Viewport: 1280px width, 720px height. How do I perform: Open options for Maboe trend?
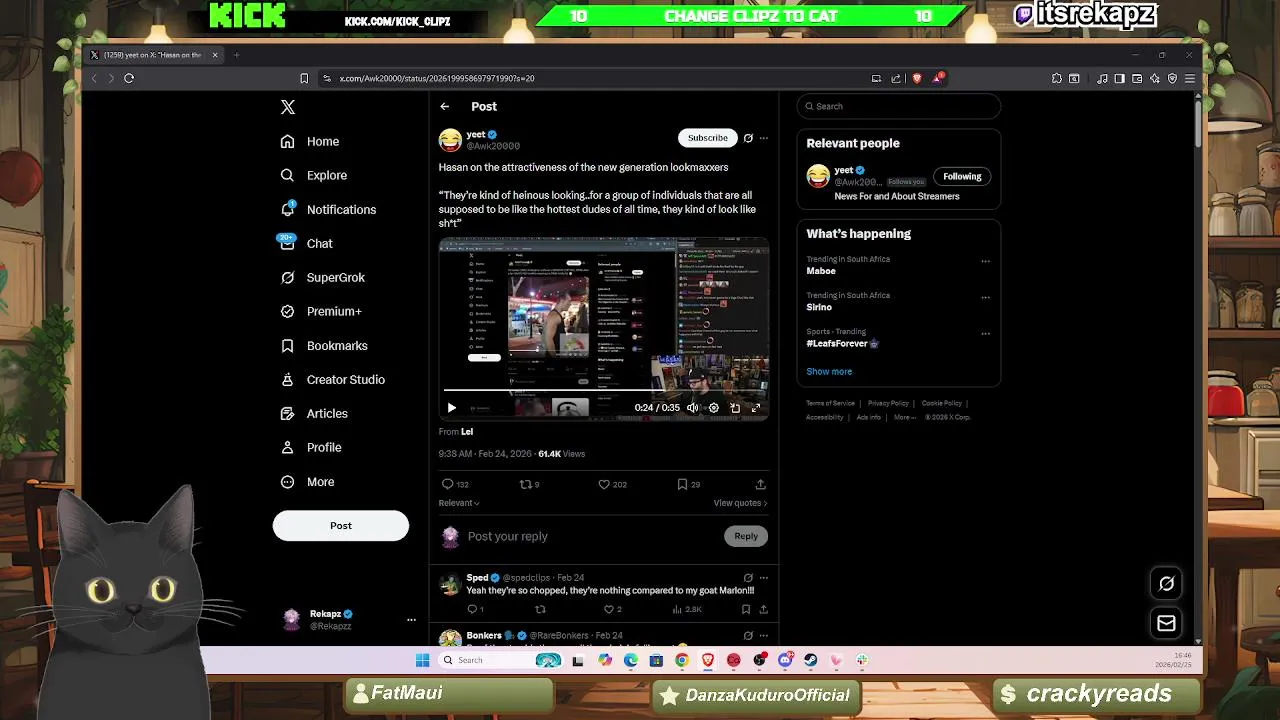pyautogui.click(x=985, y=262)
